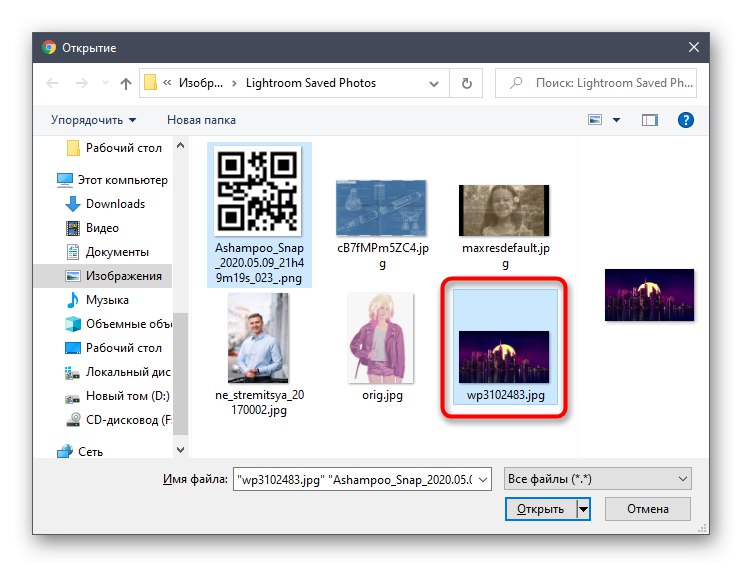Close the Открытие dialog
742x567 pixels.
(693, 47)
